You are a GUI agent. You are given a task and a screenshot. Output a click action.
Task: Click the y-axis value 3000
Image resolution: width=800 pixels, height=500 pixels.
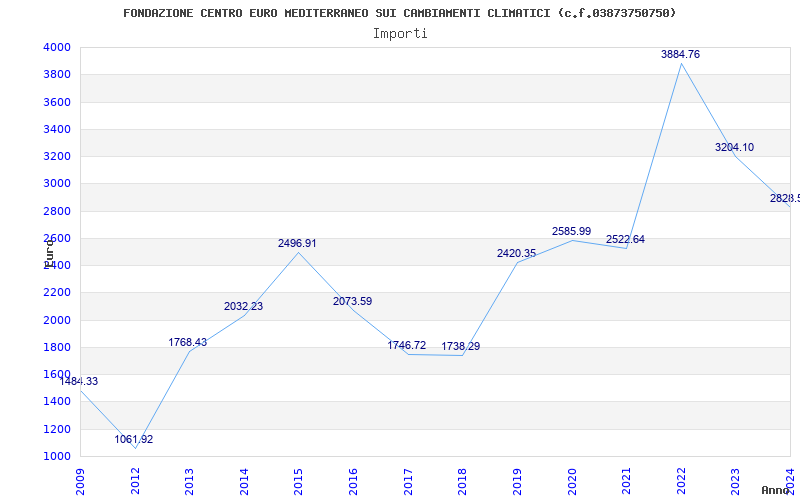coord(57,184)
